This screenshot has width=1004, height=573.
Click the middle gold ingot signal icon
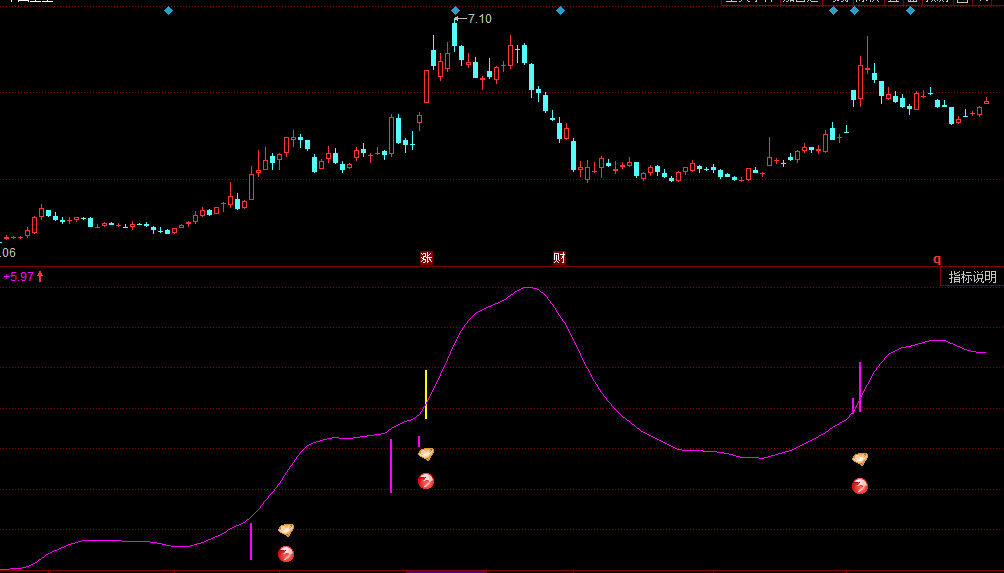coord(426,454)
